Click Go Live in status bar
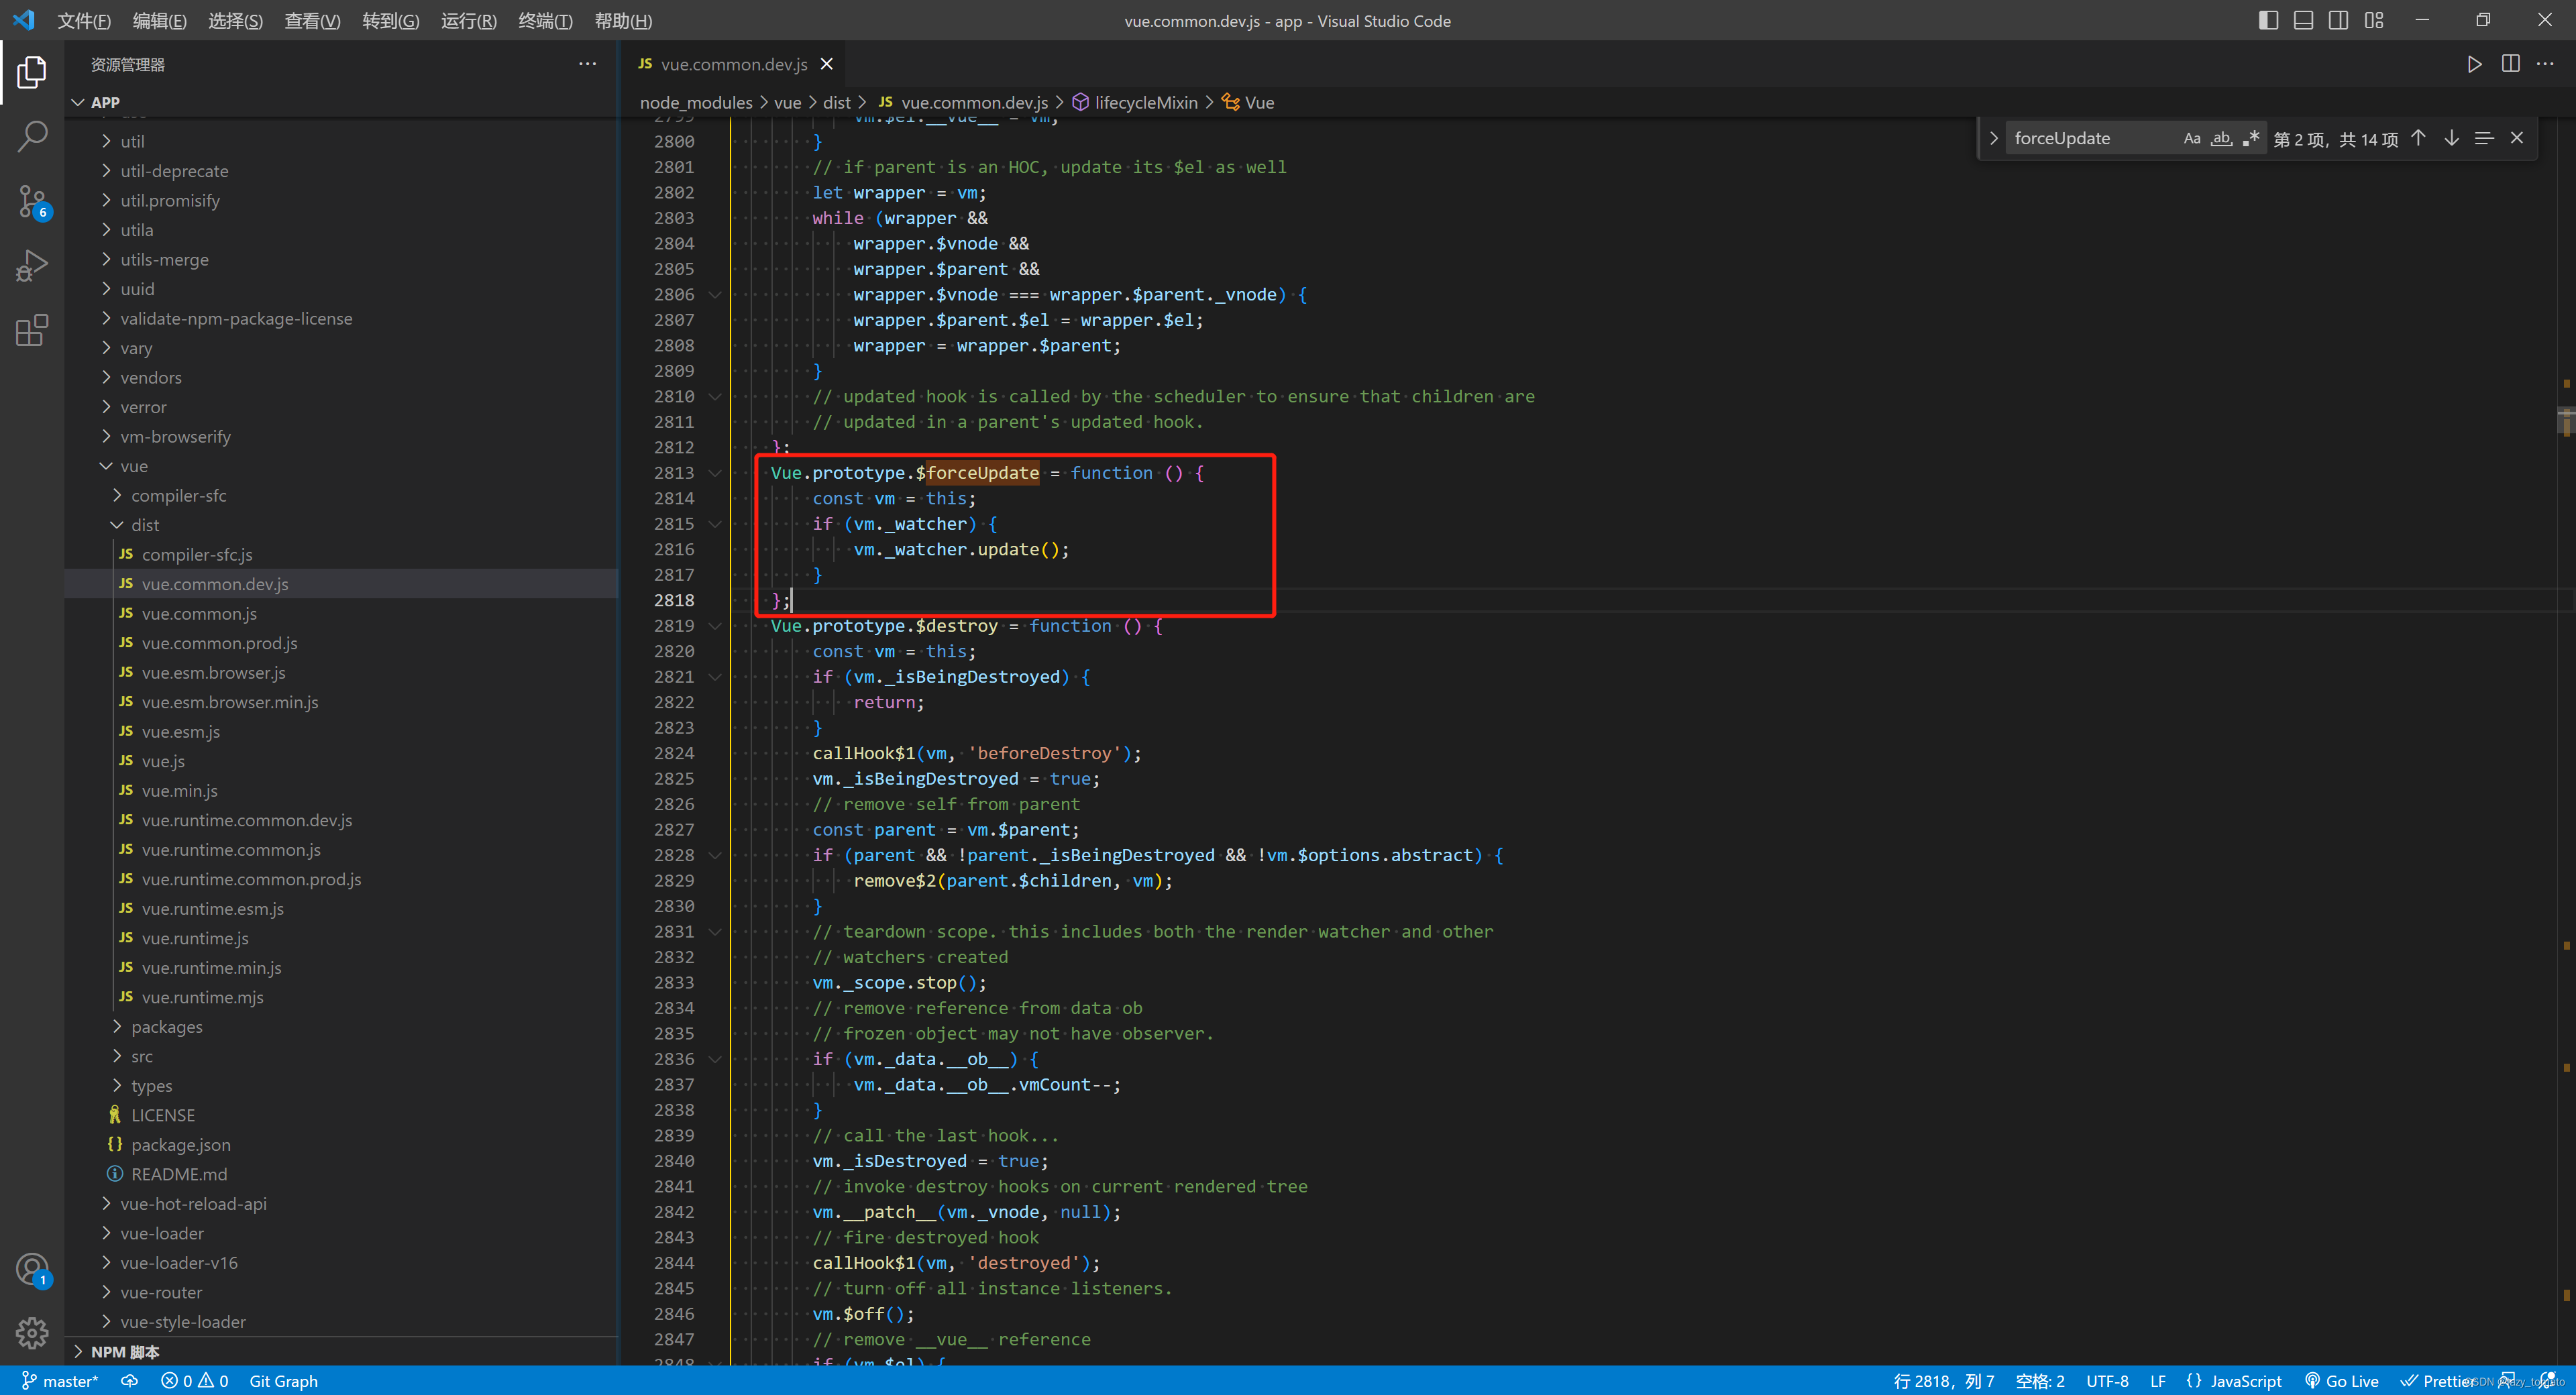Image resolution: width=2576 pixels, height=1395 pixels. tap(2341, 1381)
